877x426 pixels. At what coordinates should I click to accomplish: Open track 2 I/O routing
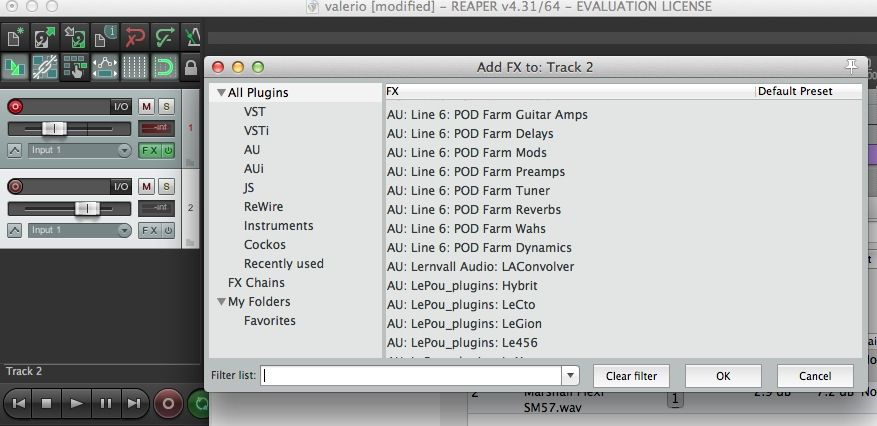coord(121,186)
